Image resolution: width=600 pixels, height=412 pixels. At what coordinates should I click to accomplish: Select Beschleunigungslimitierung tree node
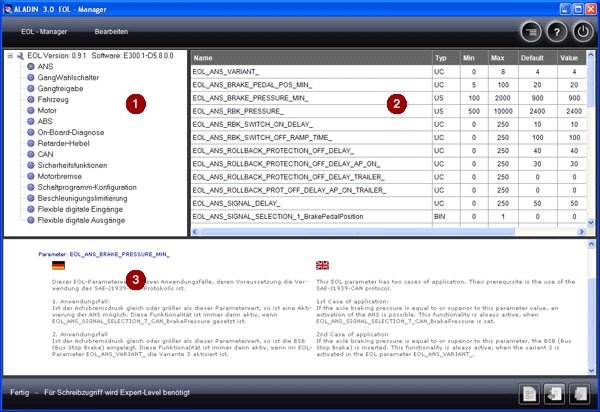point(82,198)
